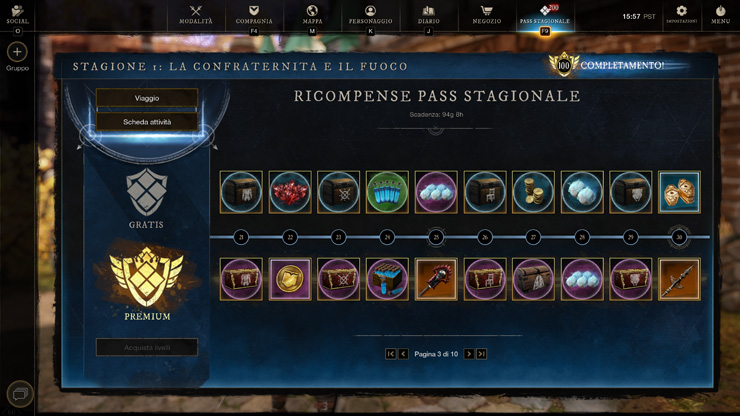Viewport: 740px width, 416px height.
Task: Select the premium gold token reward at level 22
Action: click(290, 279)
